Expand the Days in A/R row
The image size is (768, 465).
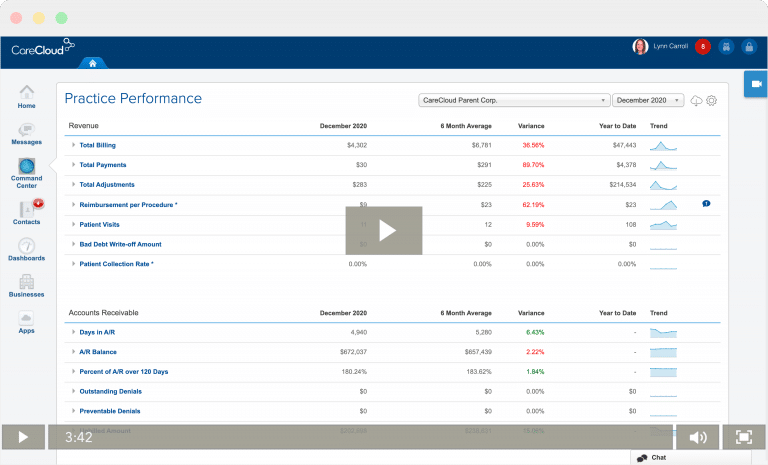coord(73,332)
